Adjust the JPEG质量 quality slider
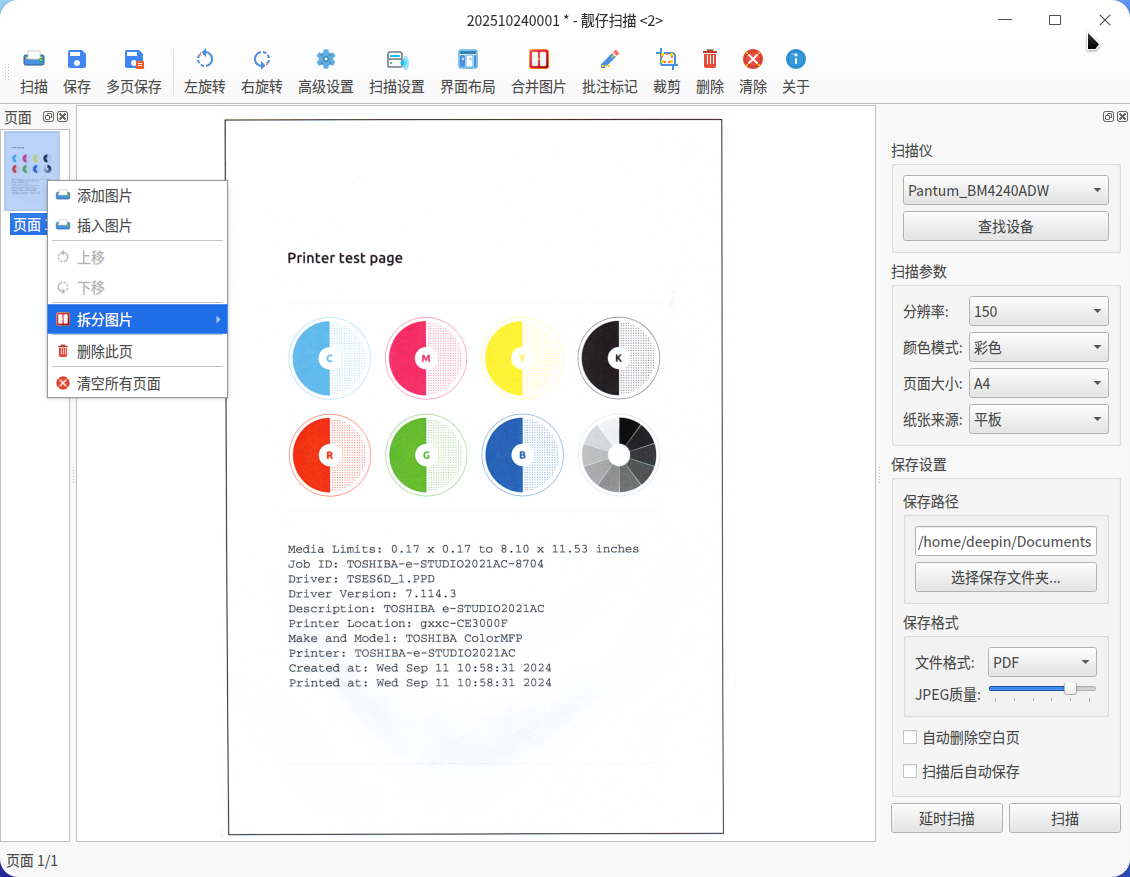 1042,690
